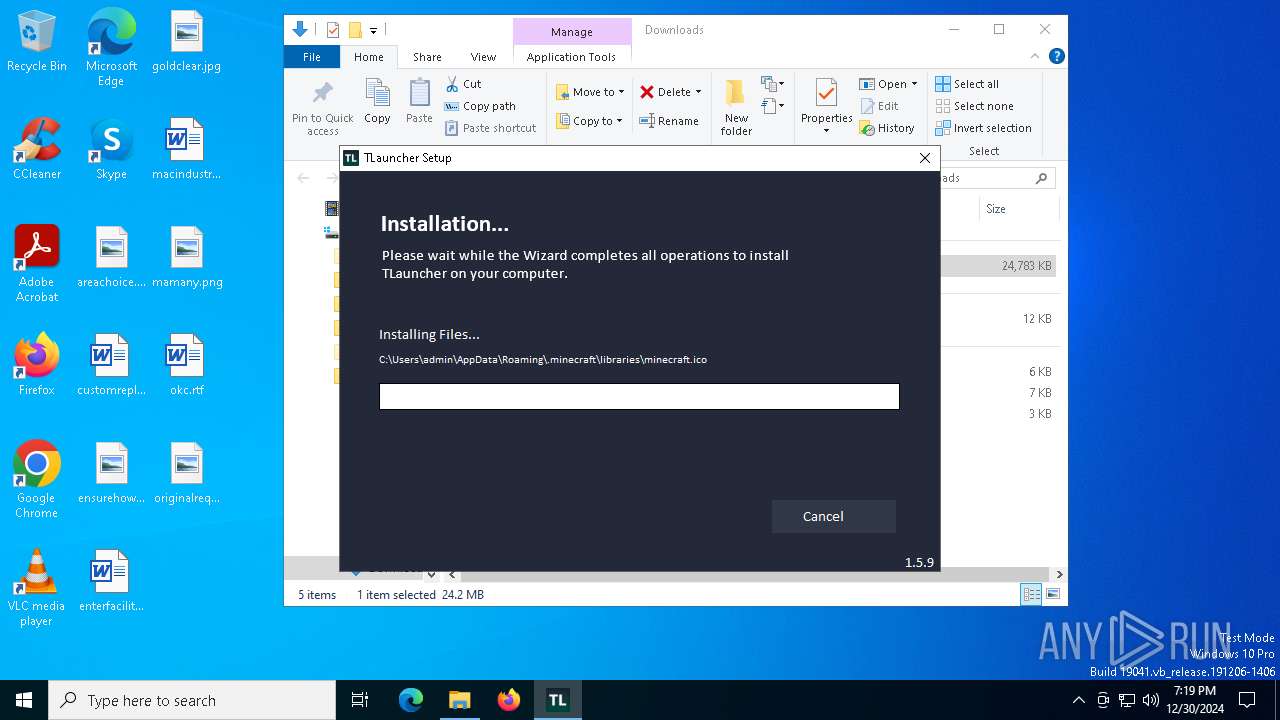Image resolution: width=1280 pixels, height=720 pixels.
Task: Open the Application Tools tab
Action: click(x=571, y=57)
